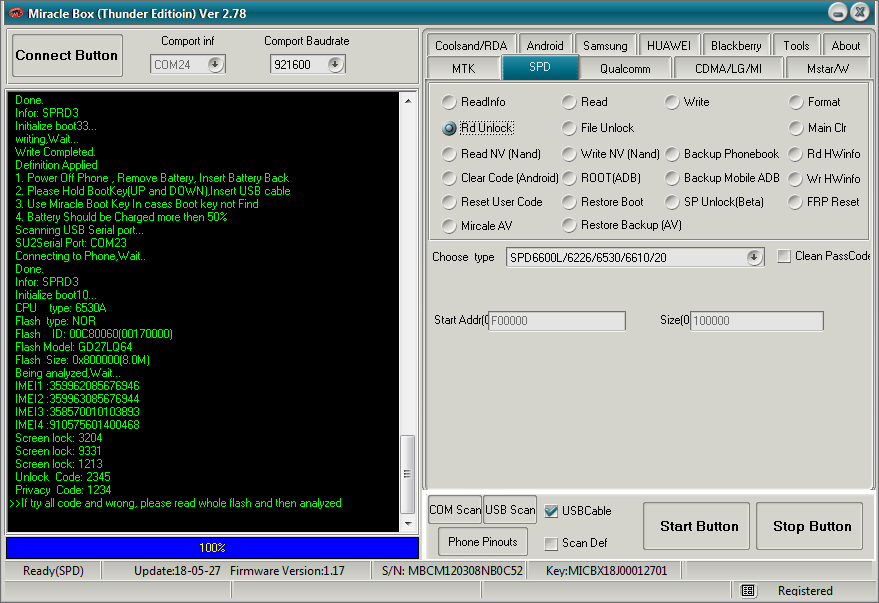Enable the Scan Def checkbox
This screenshot has height=603, width=879.
click(x=551, y=543)
